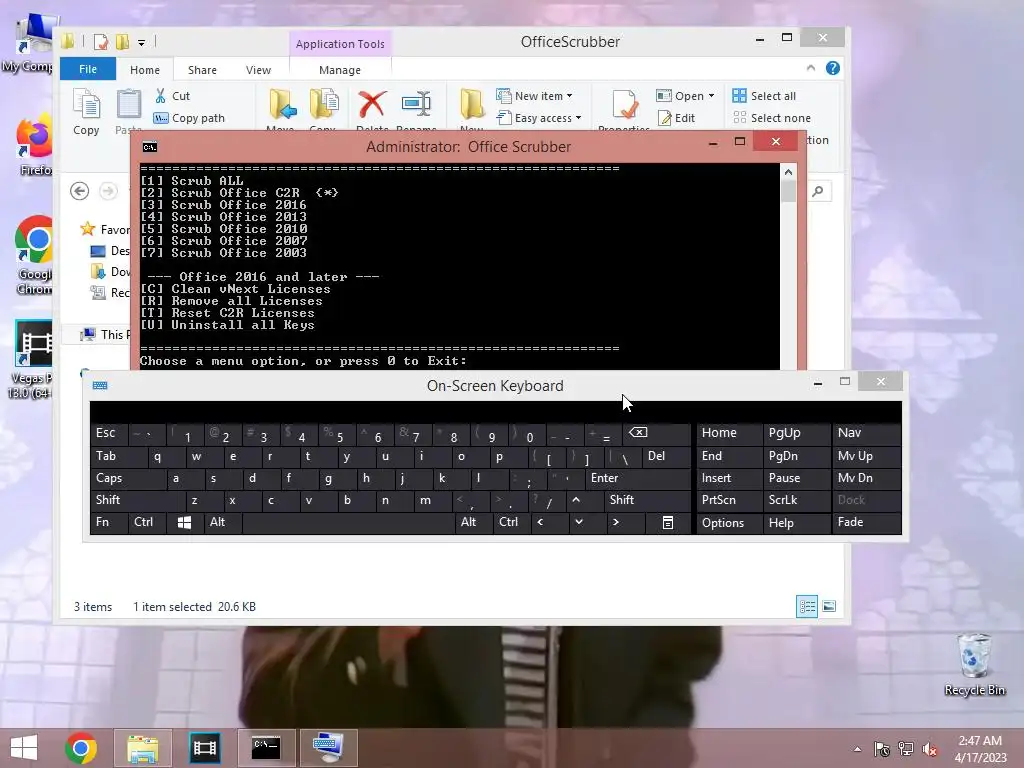Click Edit in the Open group
This screenshot has height=768, width=1024.
677,118
